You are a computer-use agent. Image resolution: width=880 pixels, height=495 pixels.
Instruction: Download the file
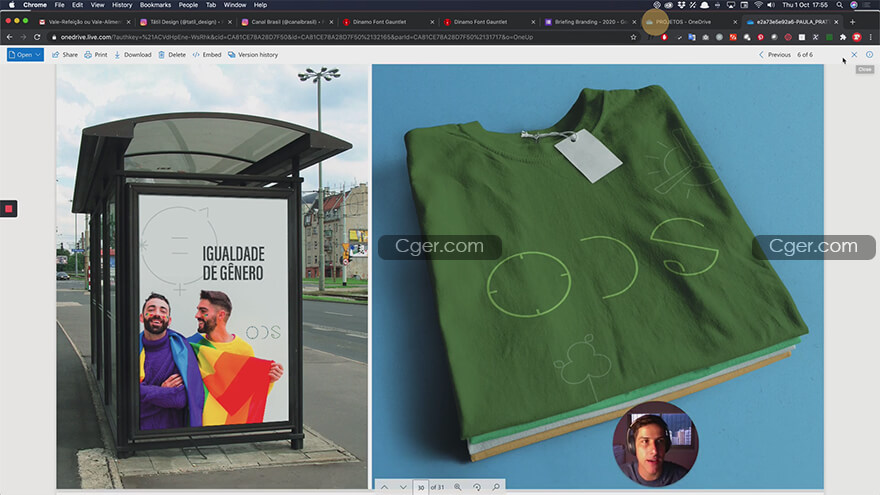pyautogui.click(x=132, y=55)
